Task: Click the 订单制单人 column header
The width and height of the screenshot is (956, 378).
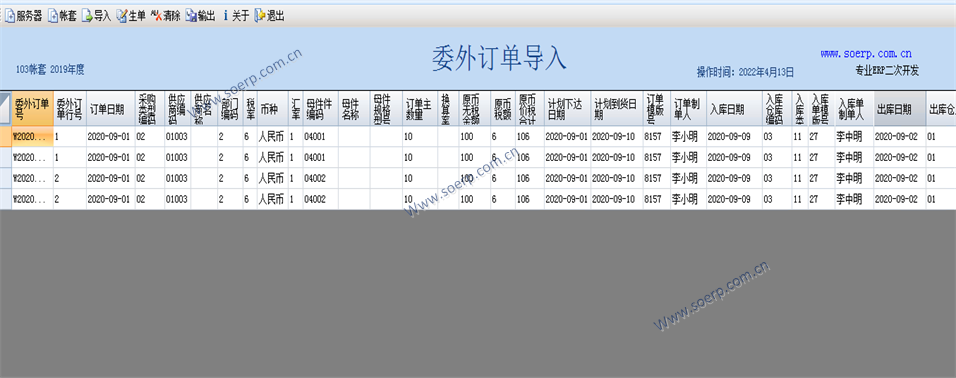Action: 688,109
